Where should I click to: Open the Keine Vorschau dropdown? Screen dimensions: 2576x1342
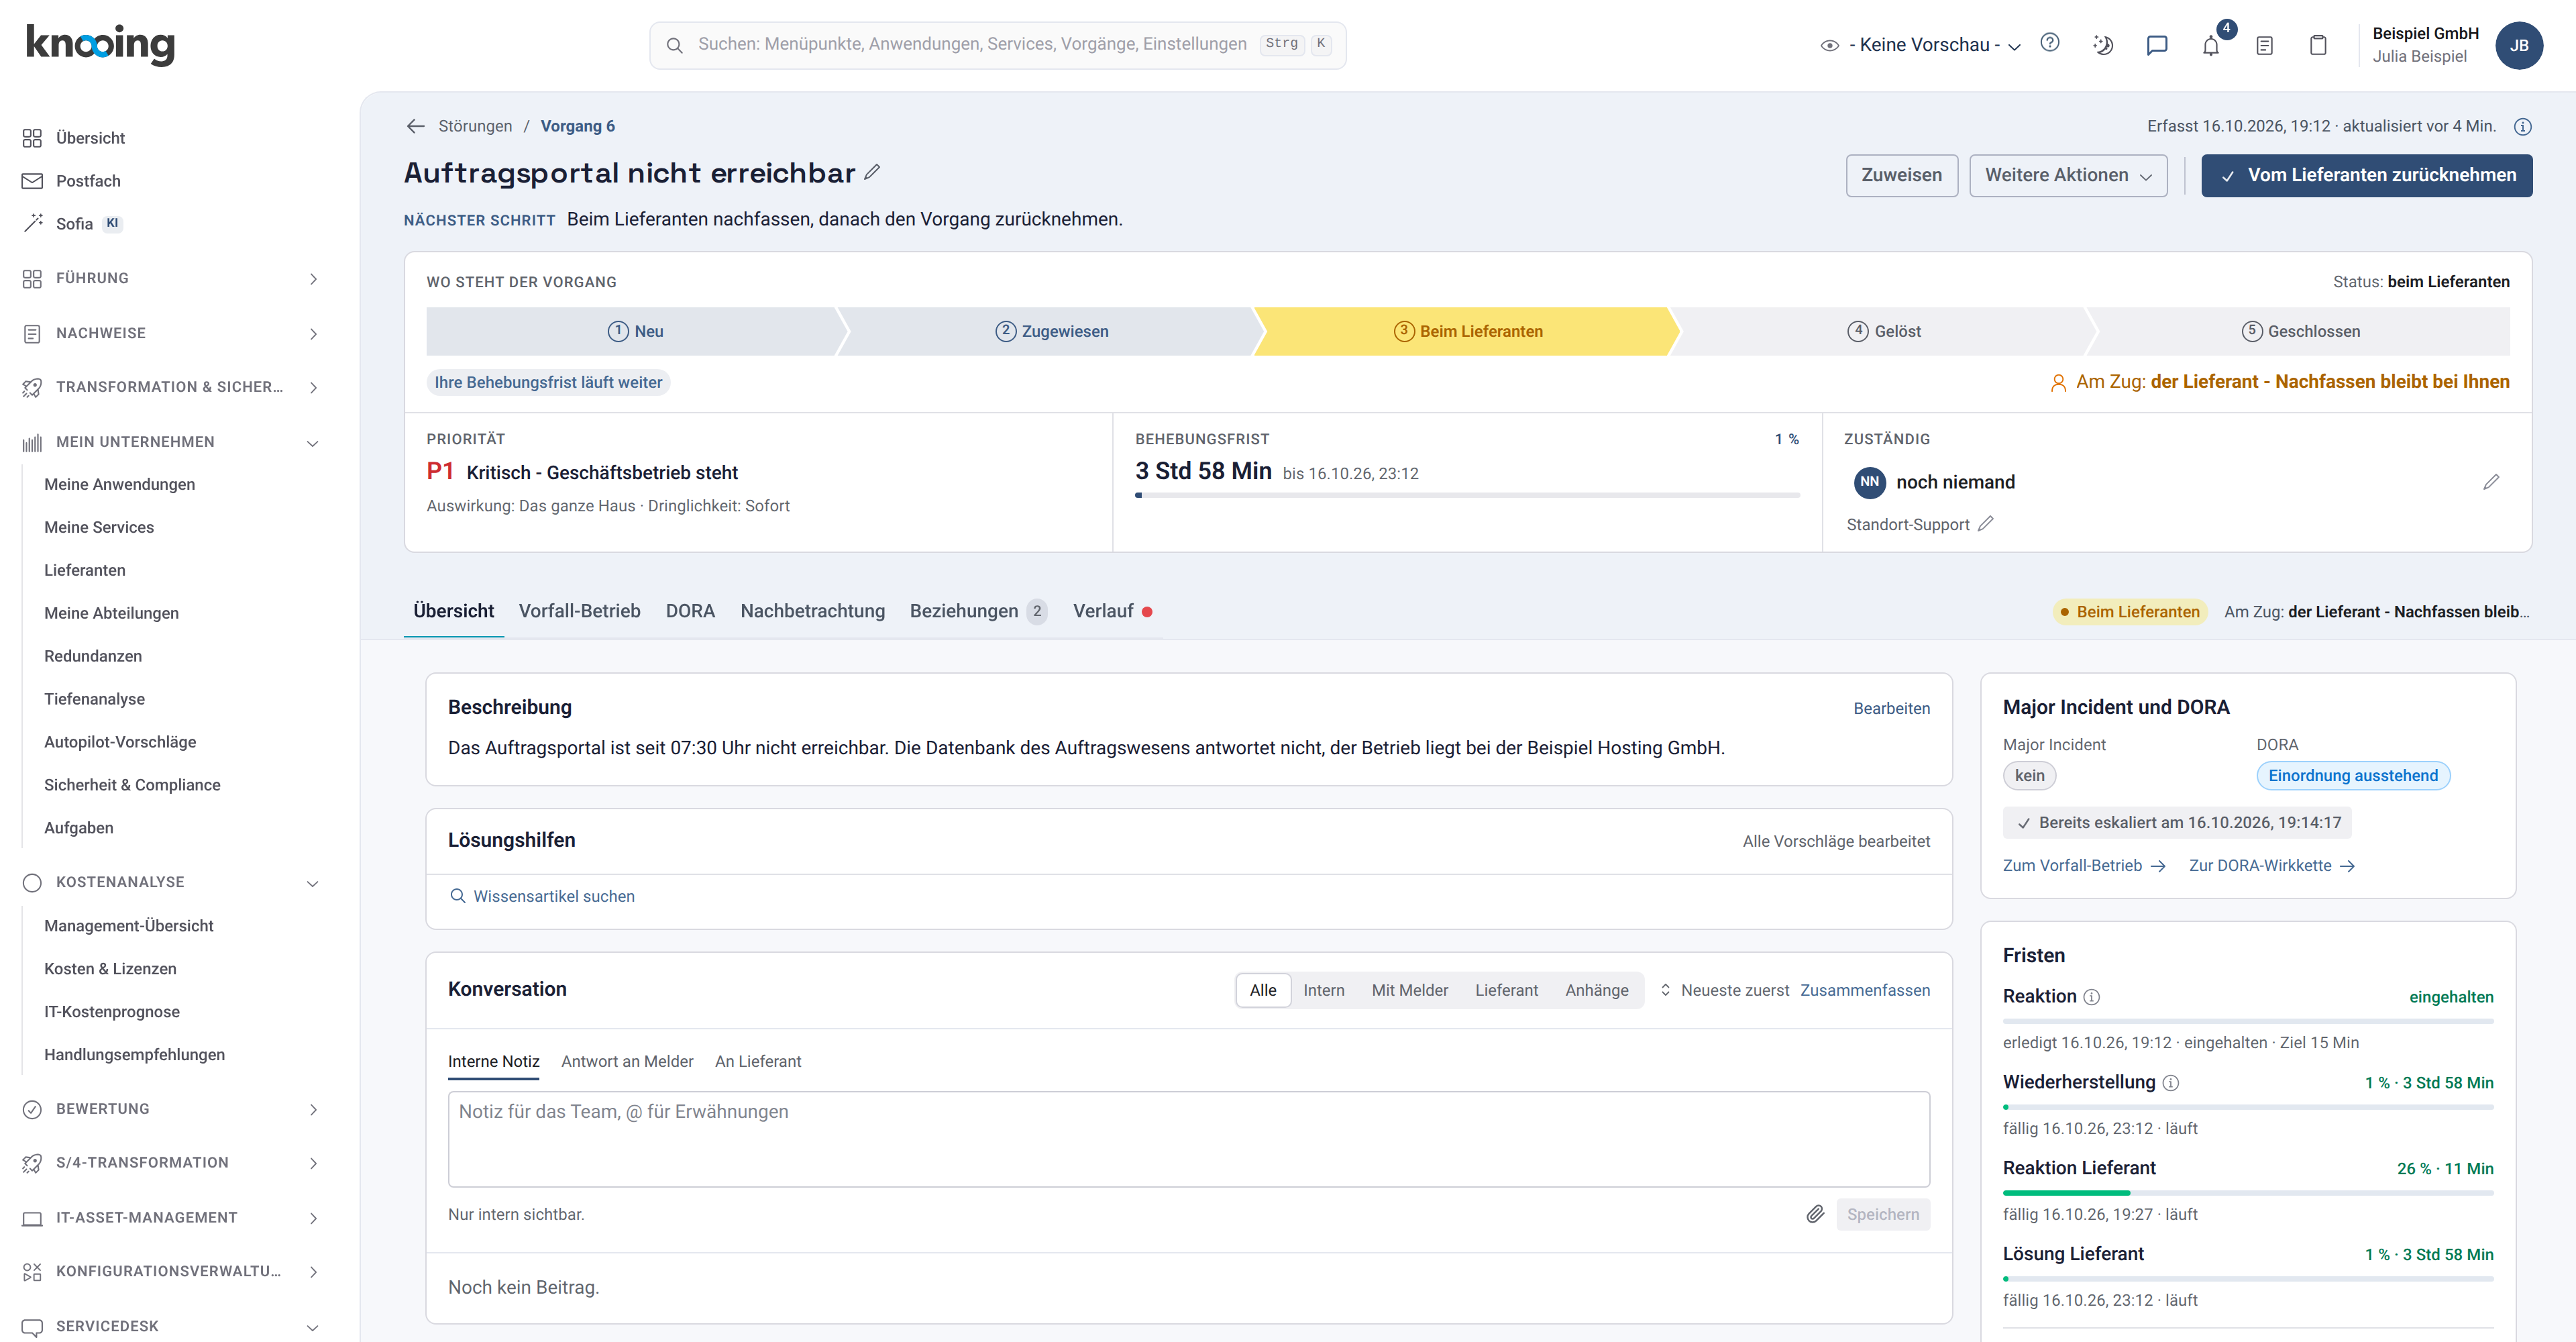click(1921, 45)
